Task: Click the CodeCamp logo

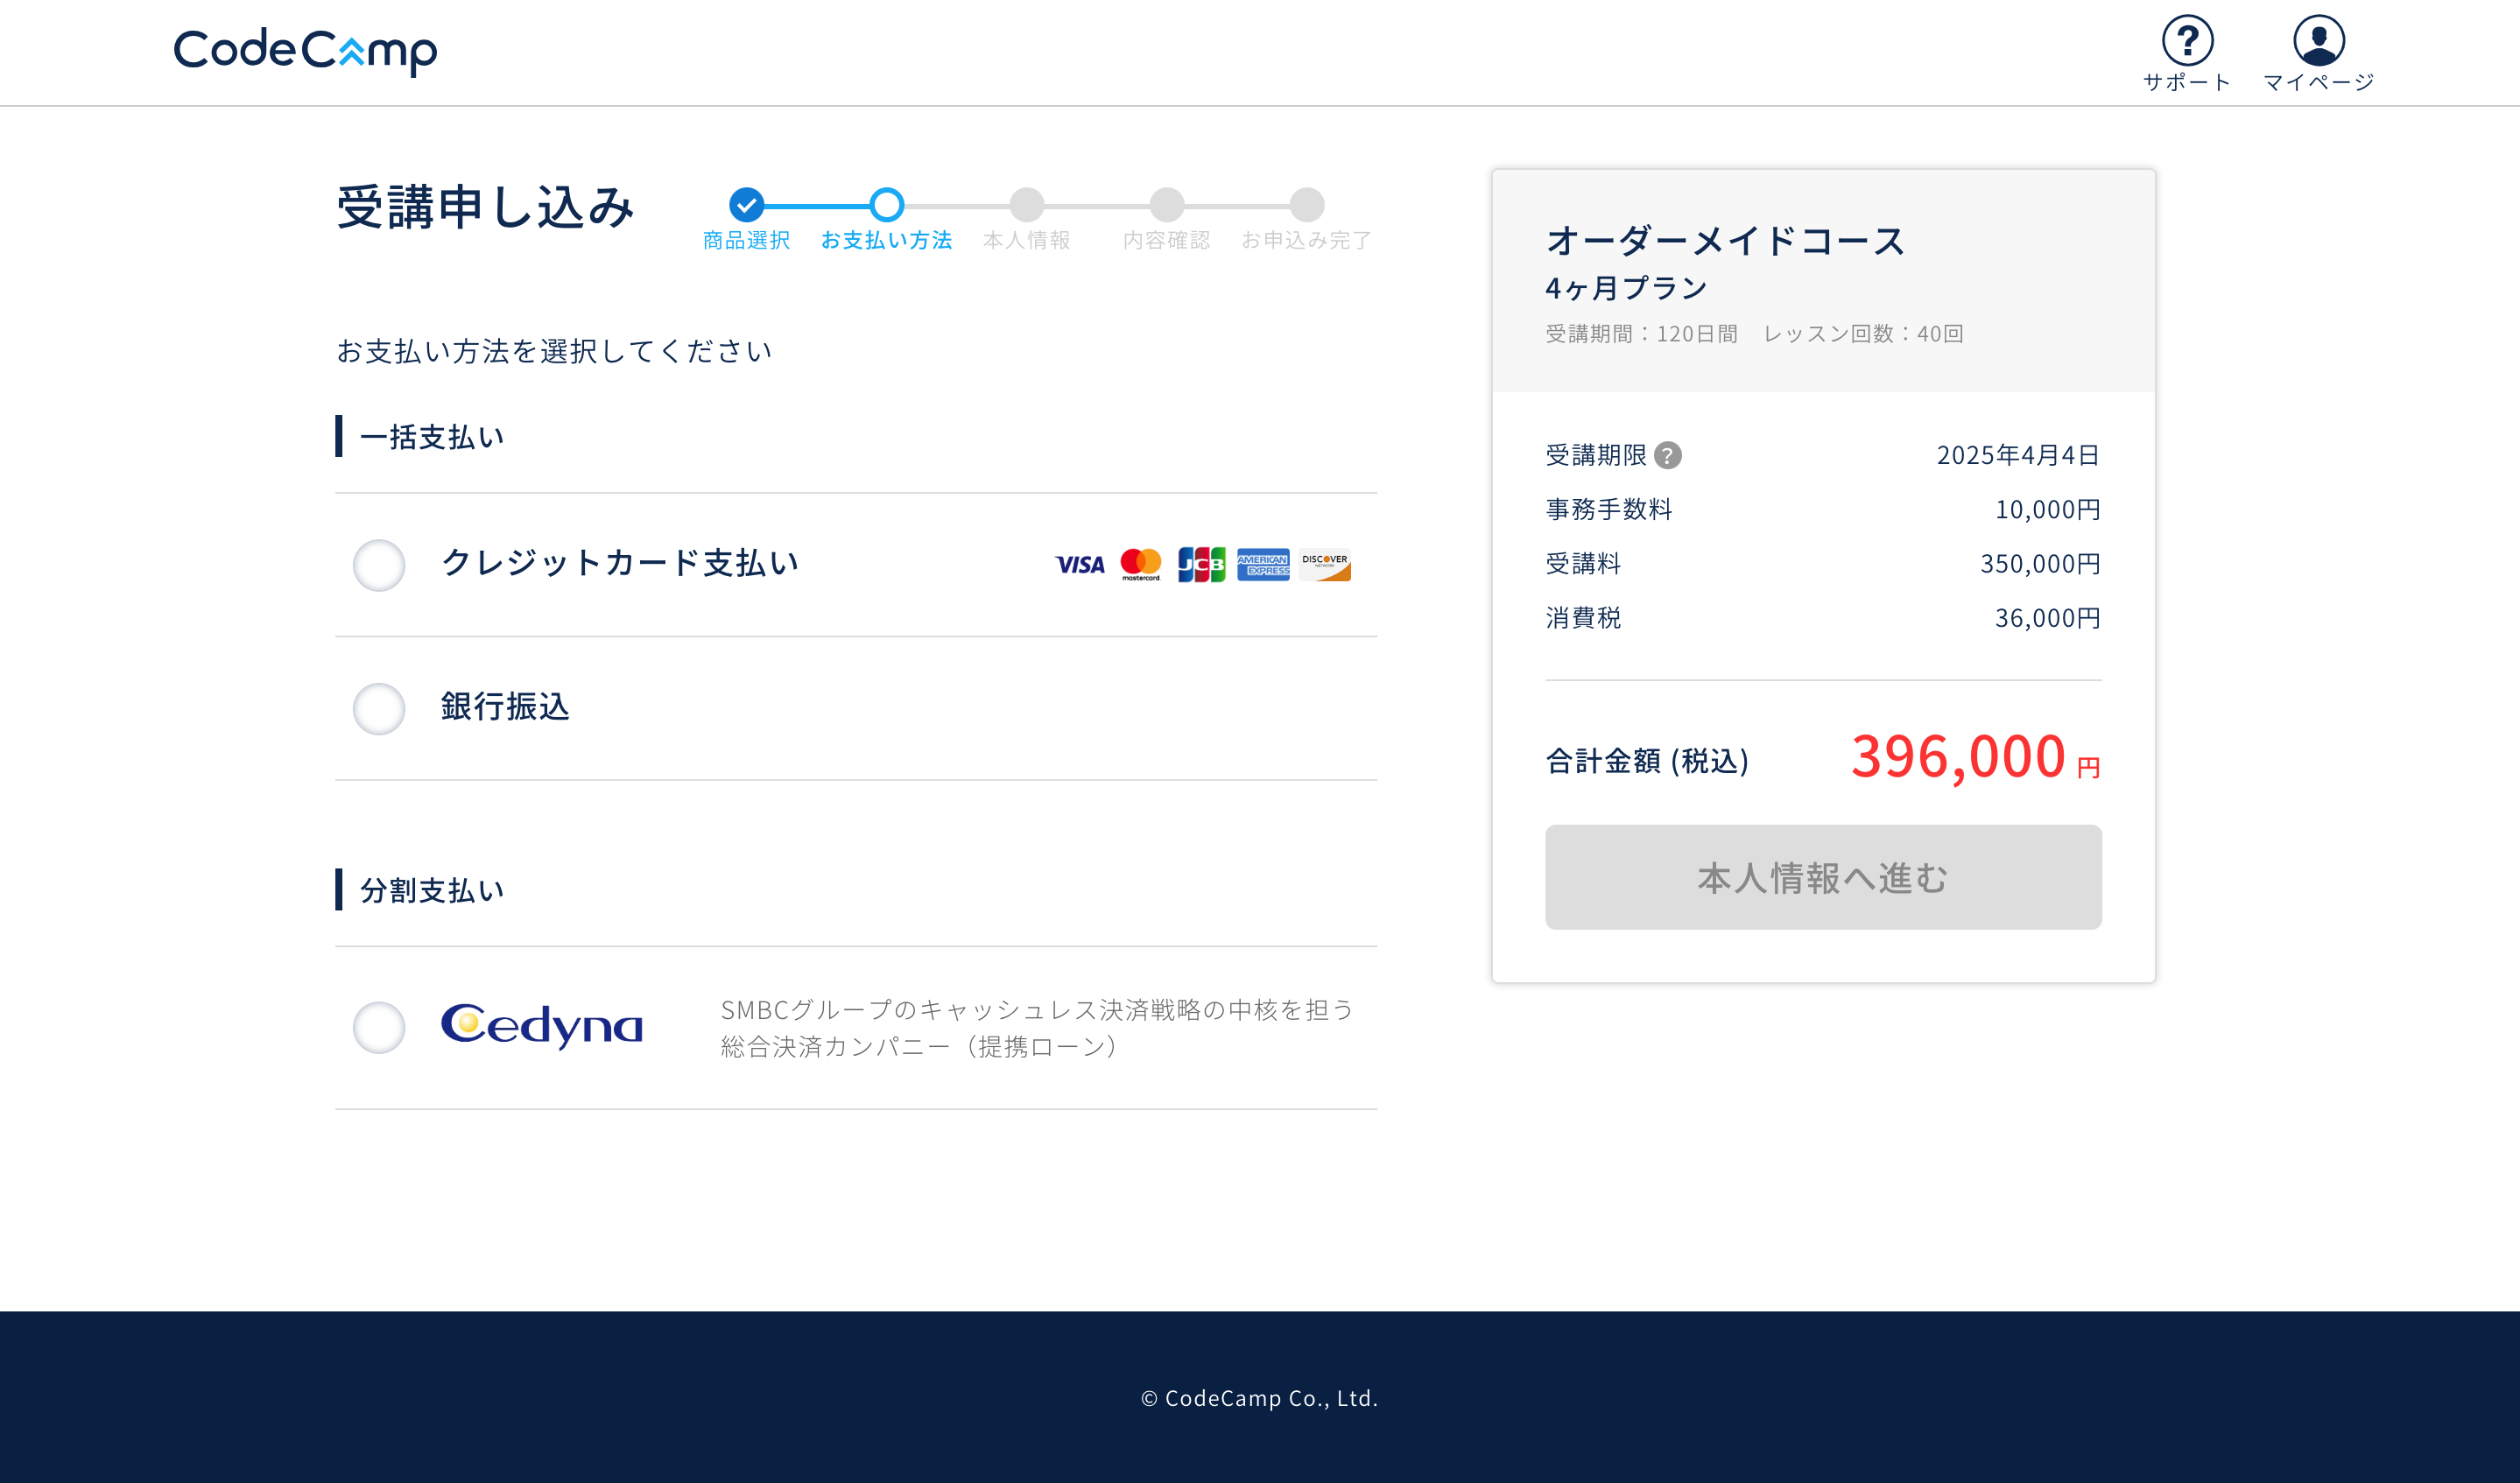Action: coord(305,50)
